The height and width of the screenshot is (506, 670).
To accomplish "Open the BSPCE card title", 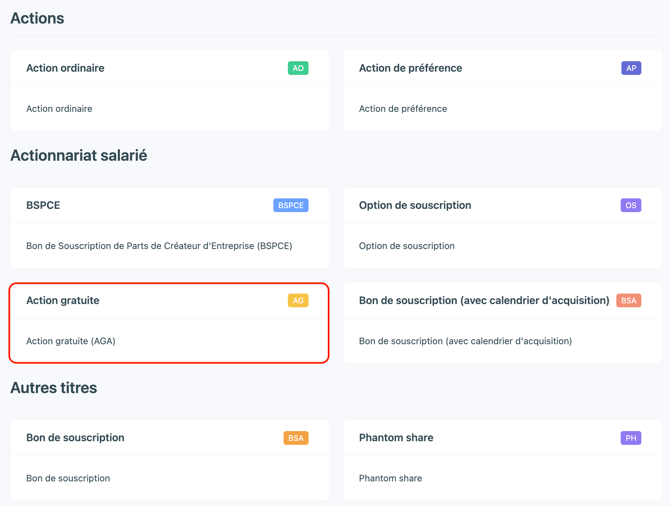I will (43, 205).
